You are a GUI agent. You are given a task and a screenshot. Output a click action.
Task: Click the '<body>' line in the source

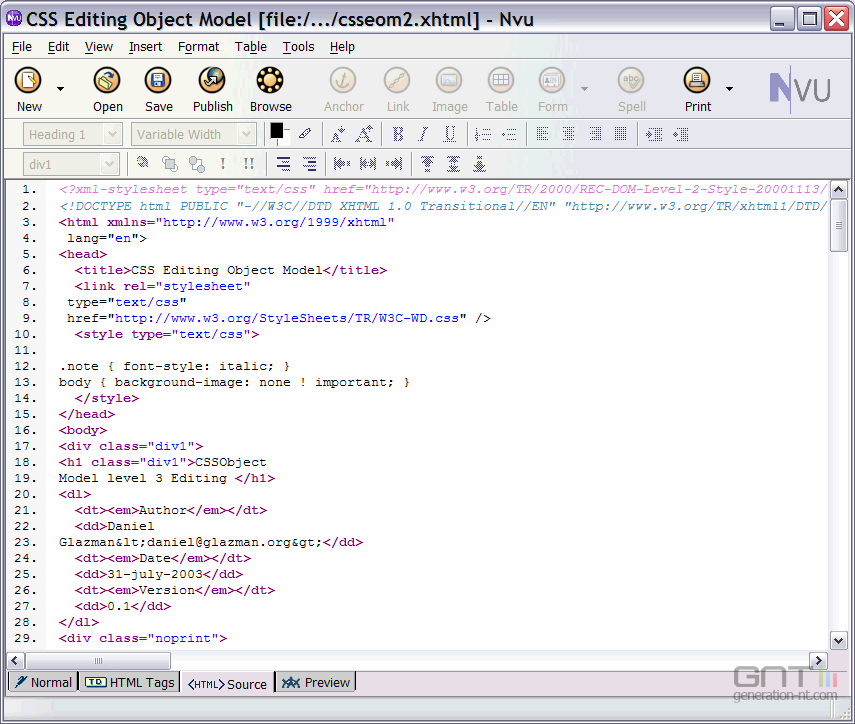point(83,430)
